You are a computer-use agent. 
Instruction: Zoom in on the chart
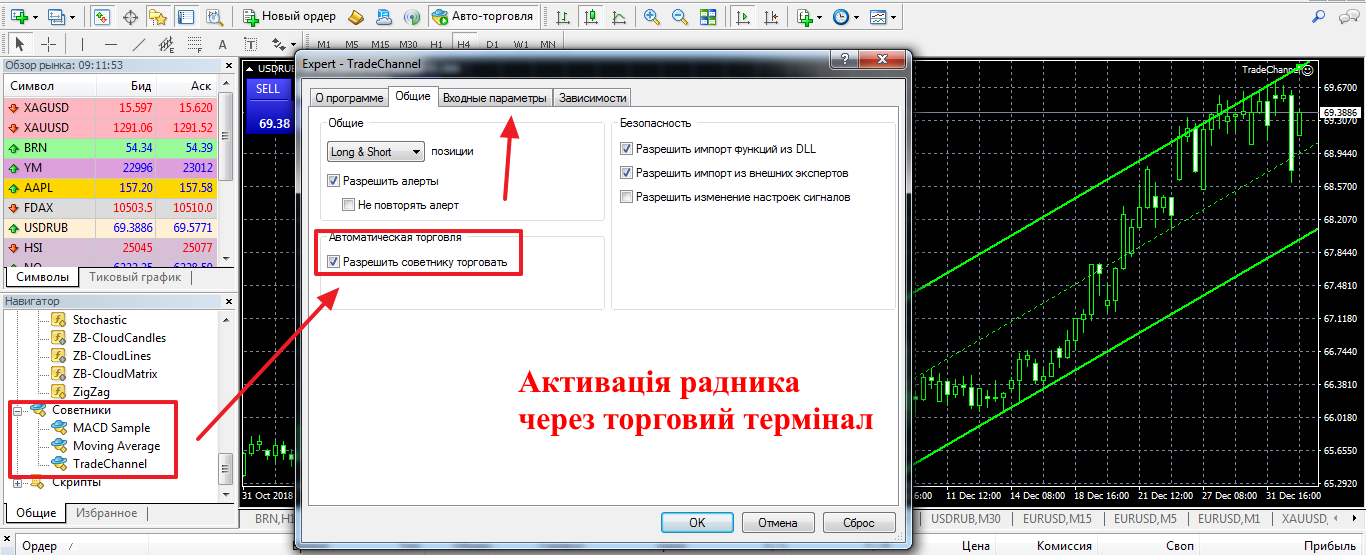(x=652, y=17)
